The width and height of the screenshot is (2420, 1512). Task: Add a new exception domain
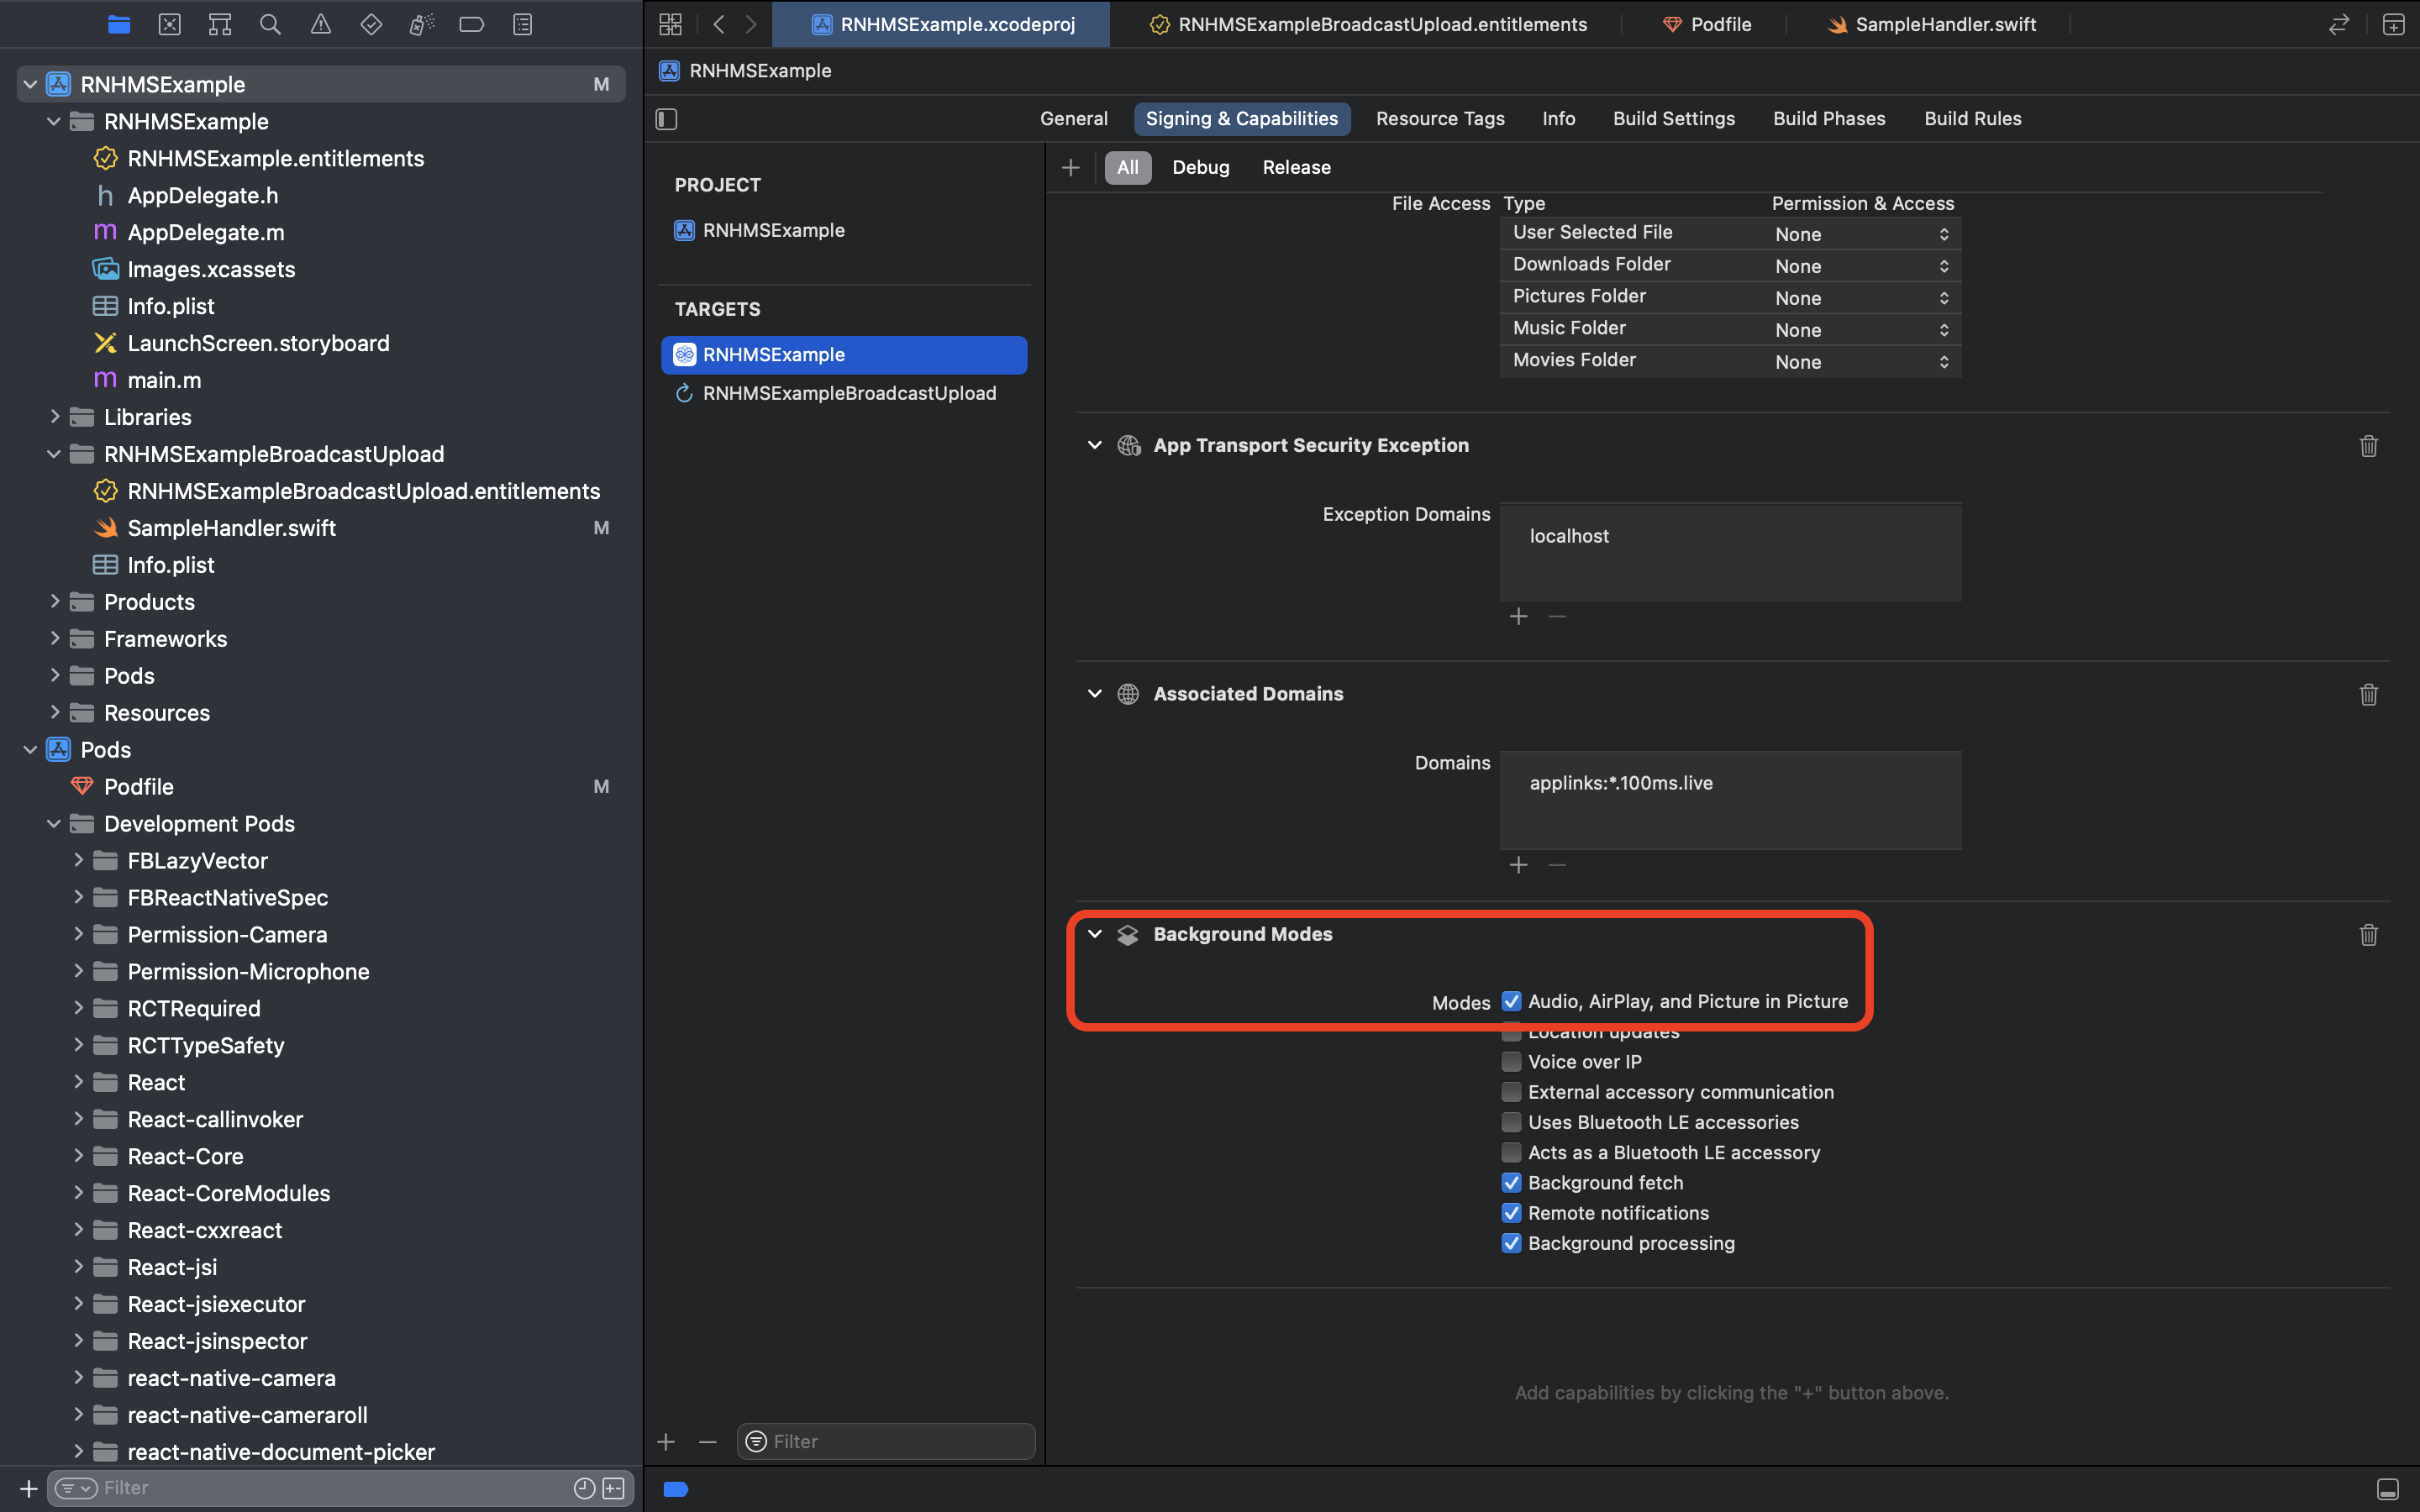[x=1518, y=616]
